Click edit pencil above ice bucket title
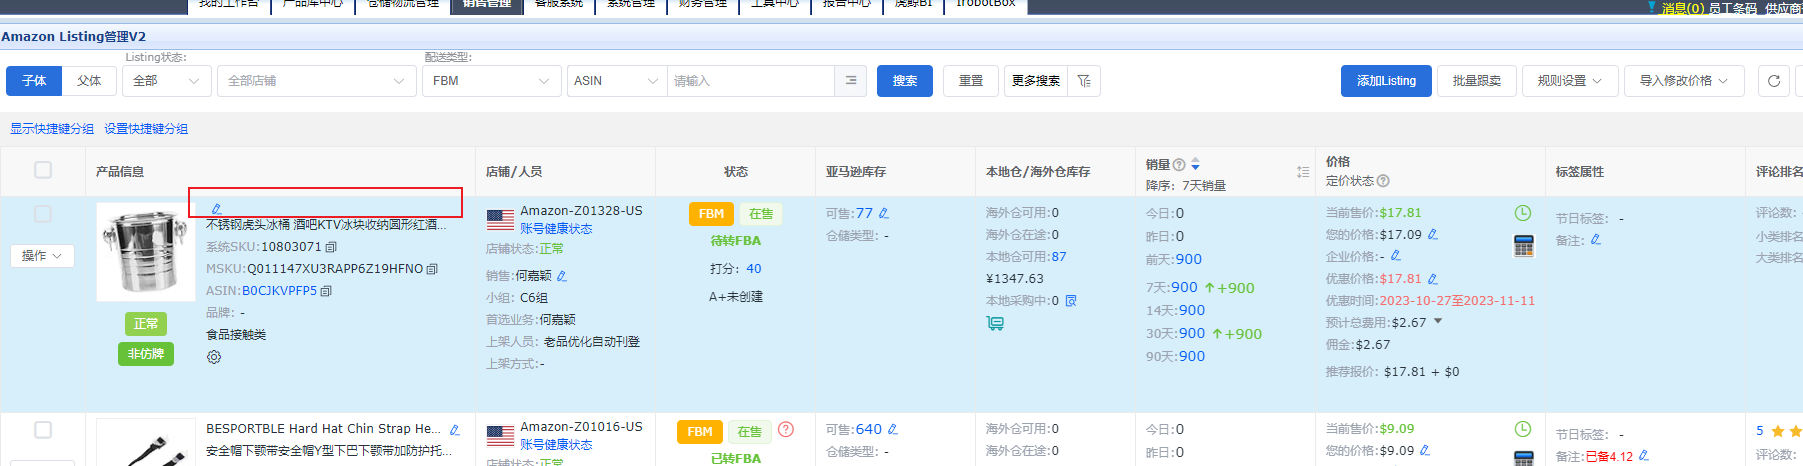Screen dimensions: 1803x466 pyautogui.click(x=216, y=209)
